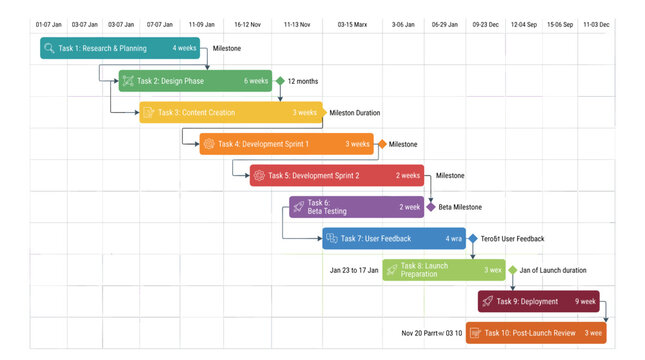Click the '16-12 Nov' column header
This screenshot has height=360, width=645.
tap(248, 25)
